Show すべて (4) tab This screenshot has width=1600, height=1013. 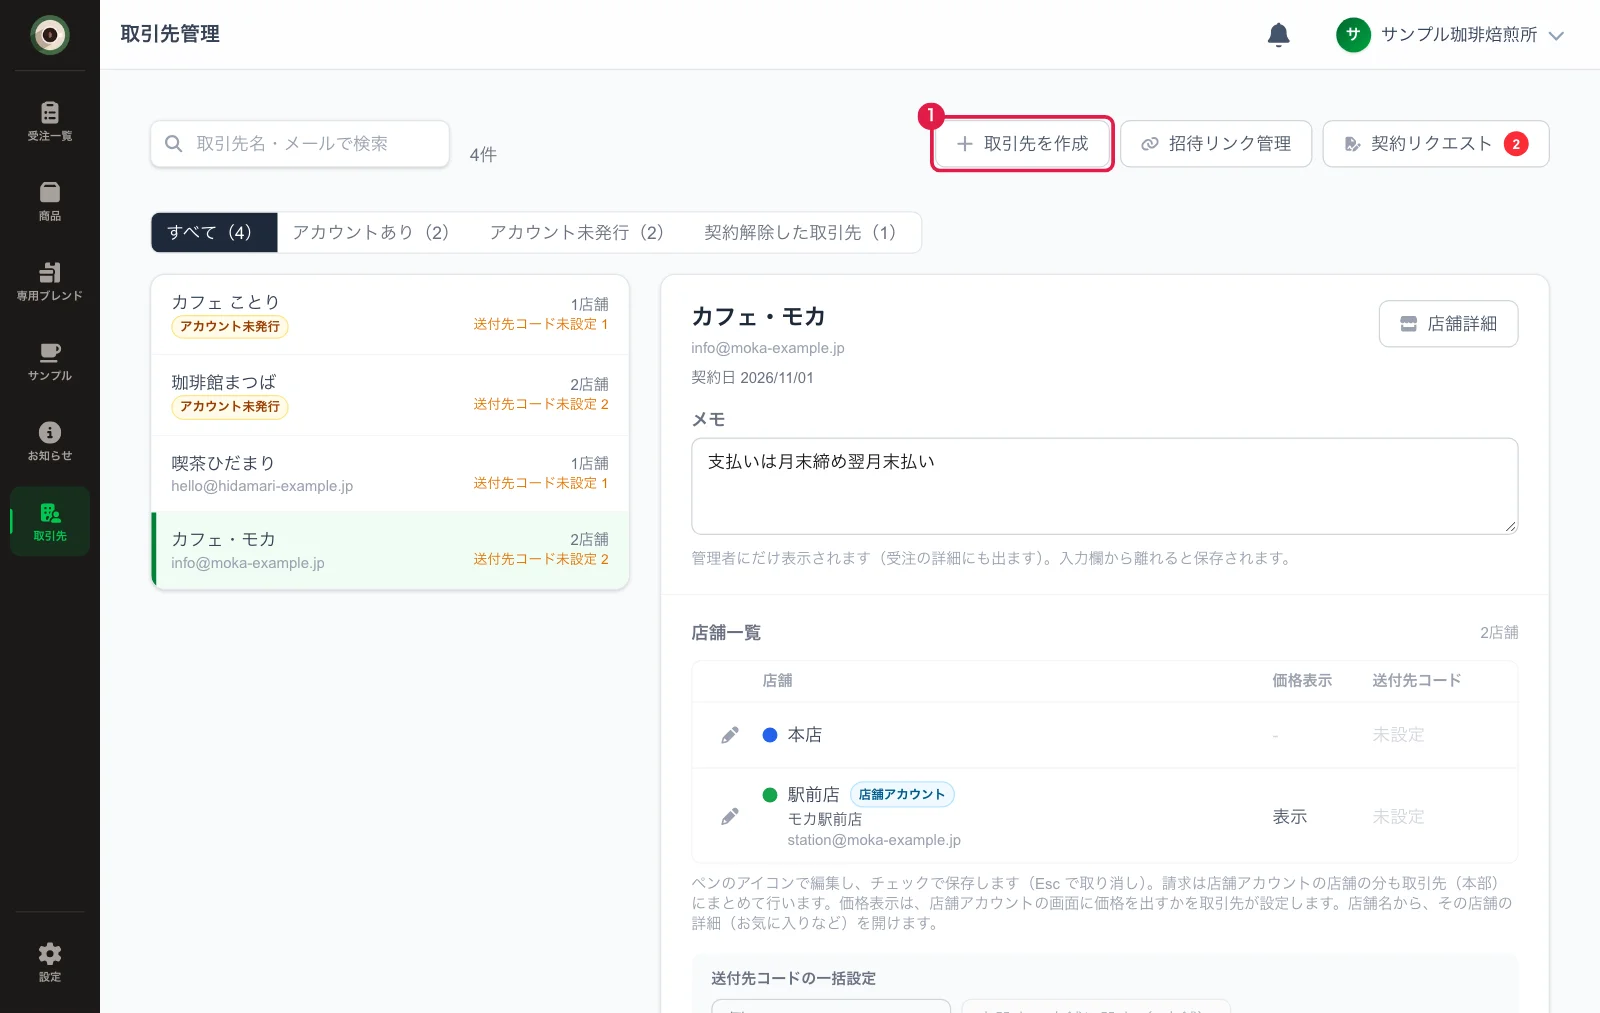click(214, 232)
